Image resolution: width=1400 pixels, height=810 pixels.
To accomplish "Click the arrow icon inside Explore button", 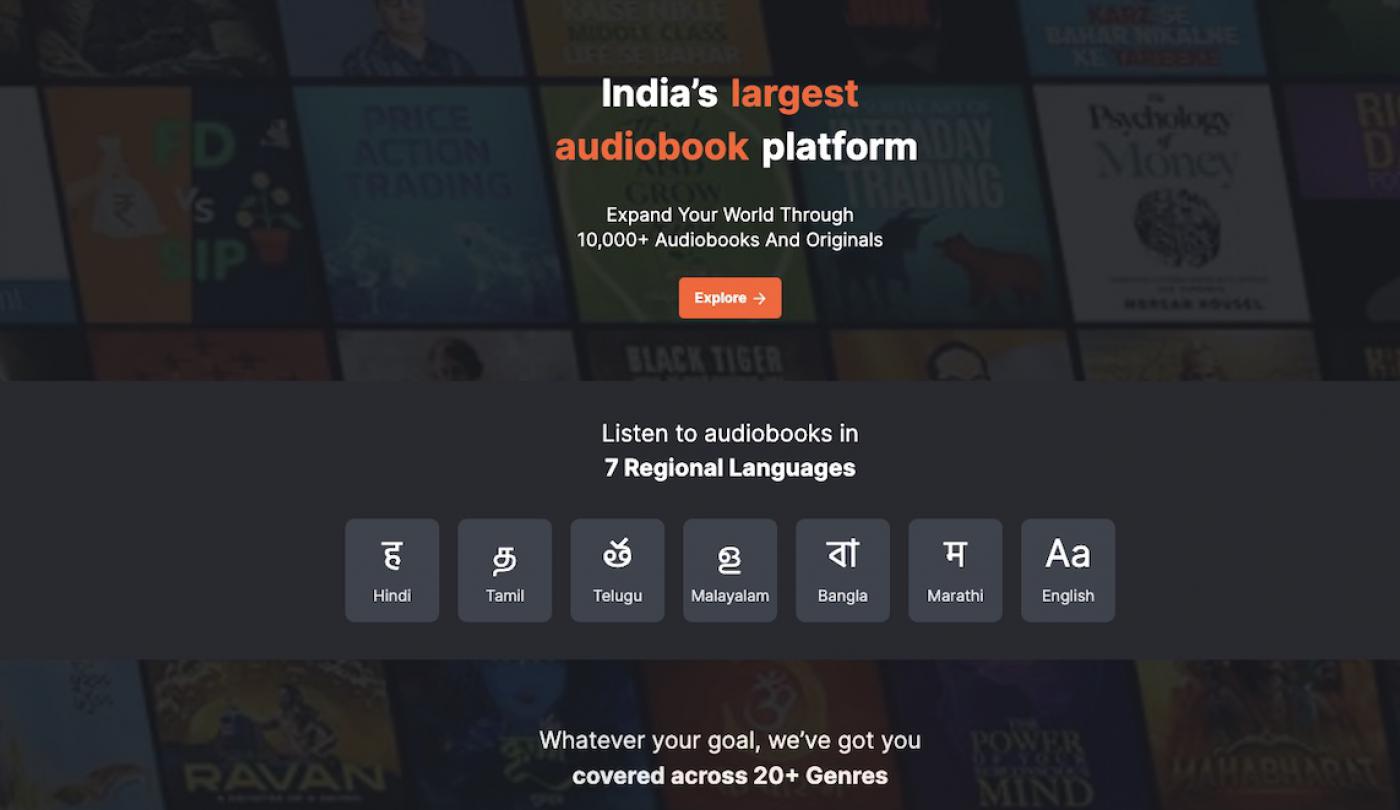I will coord(760,298).
